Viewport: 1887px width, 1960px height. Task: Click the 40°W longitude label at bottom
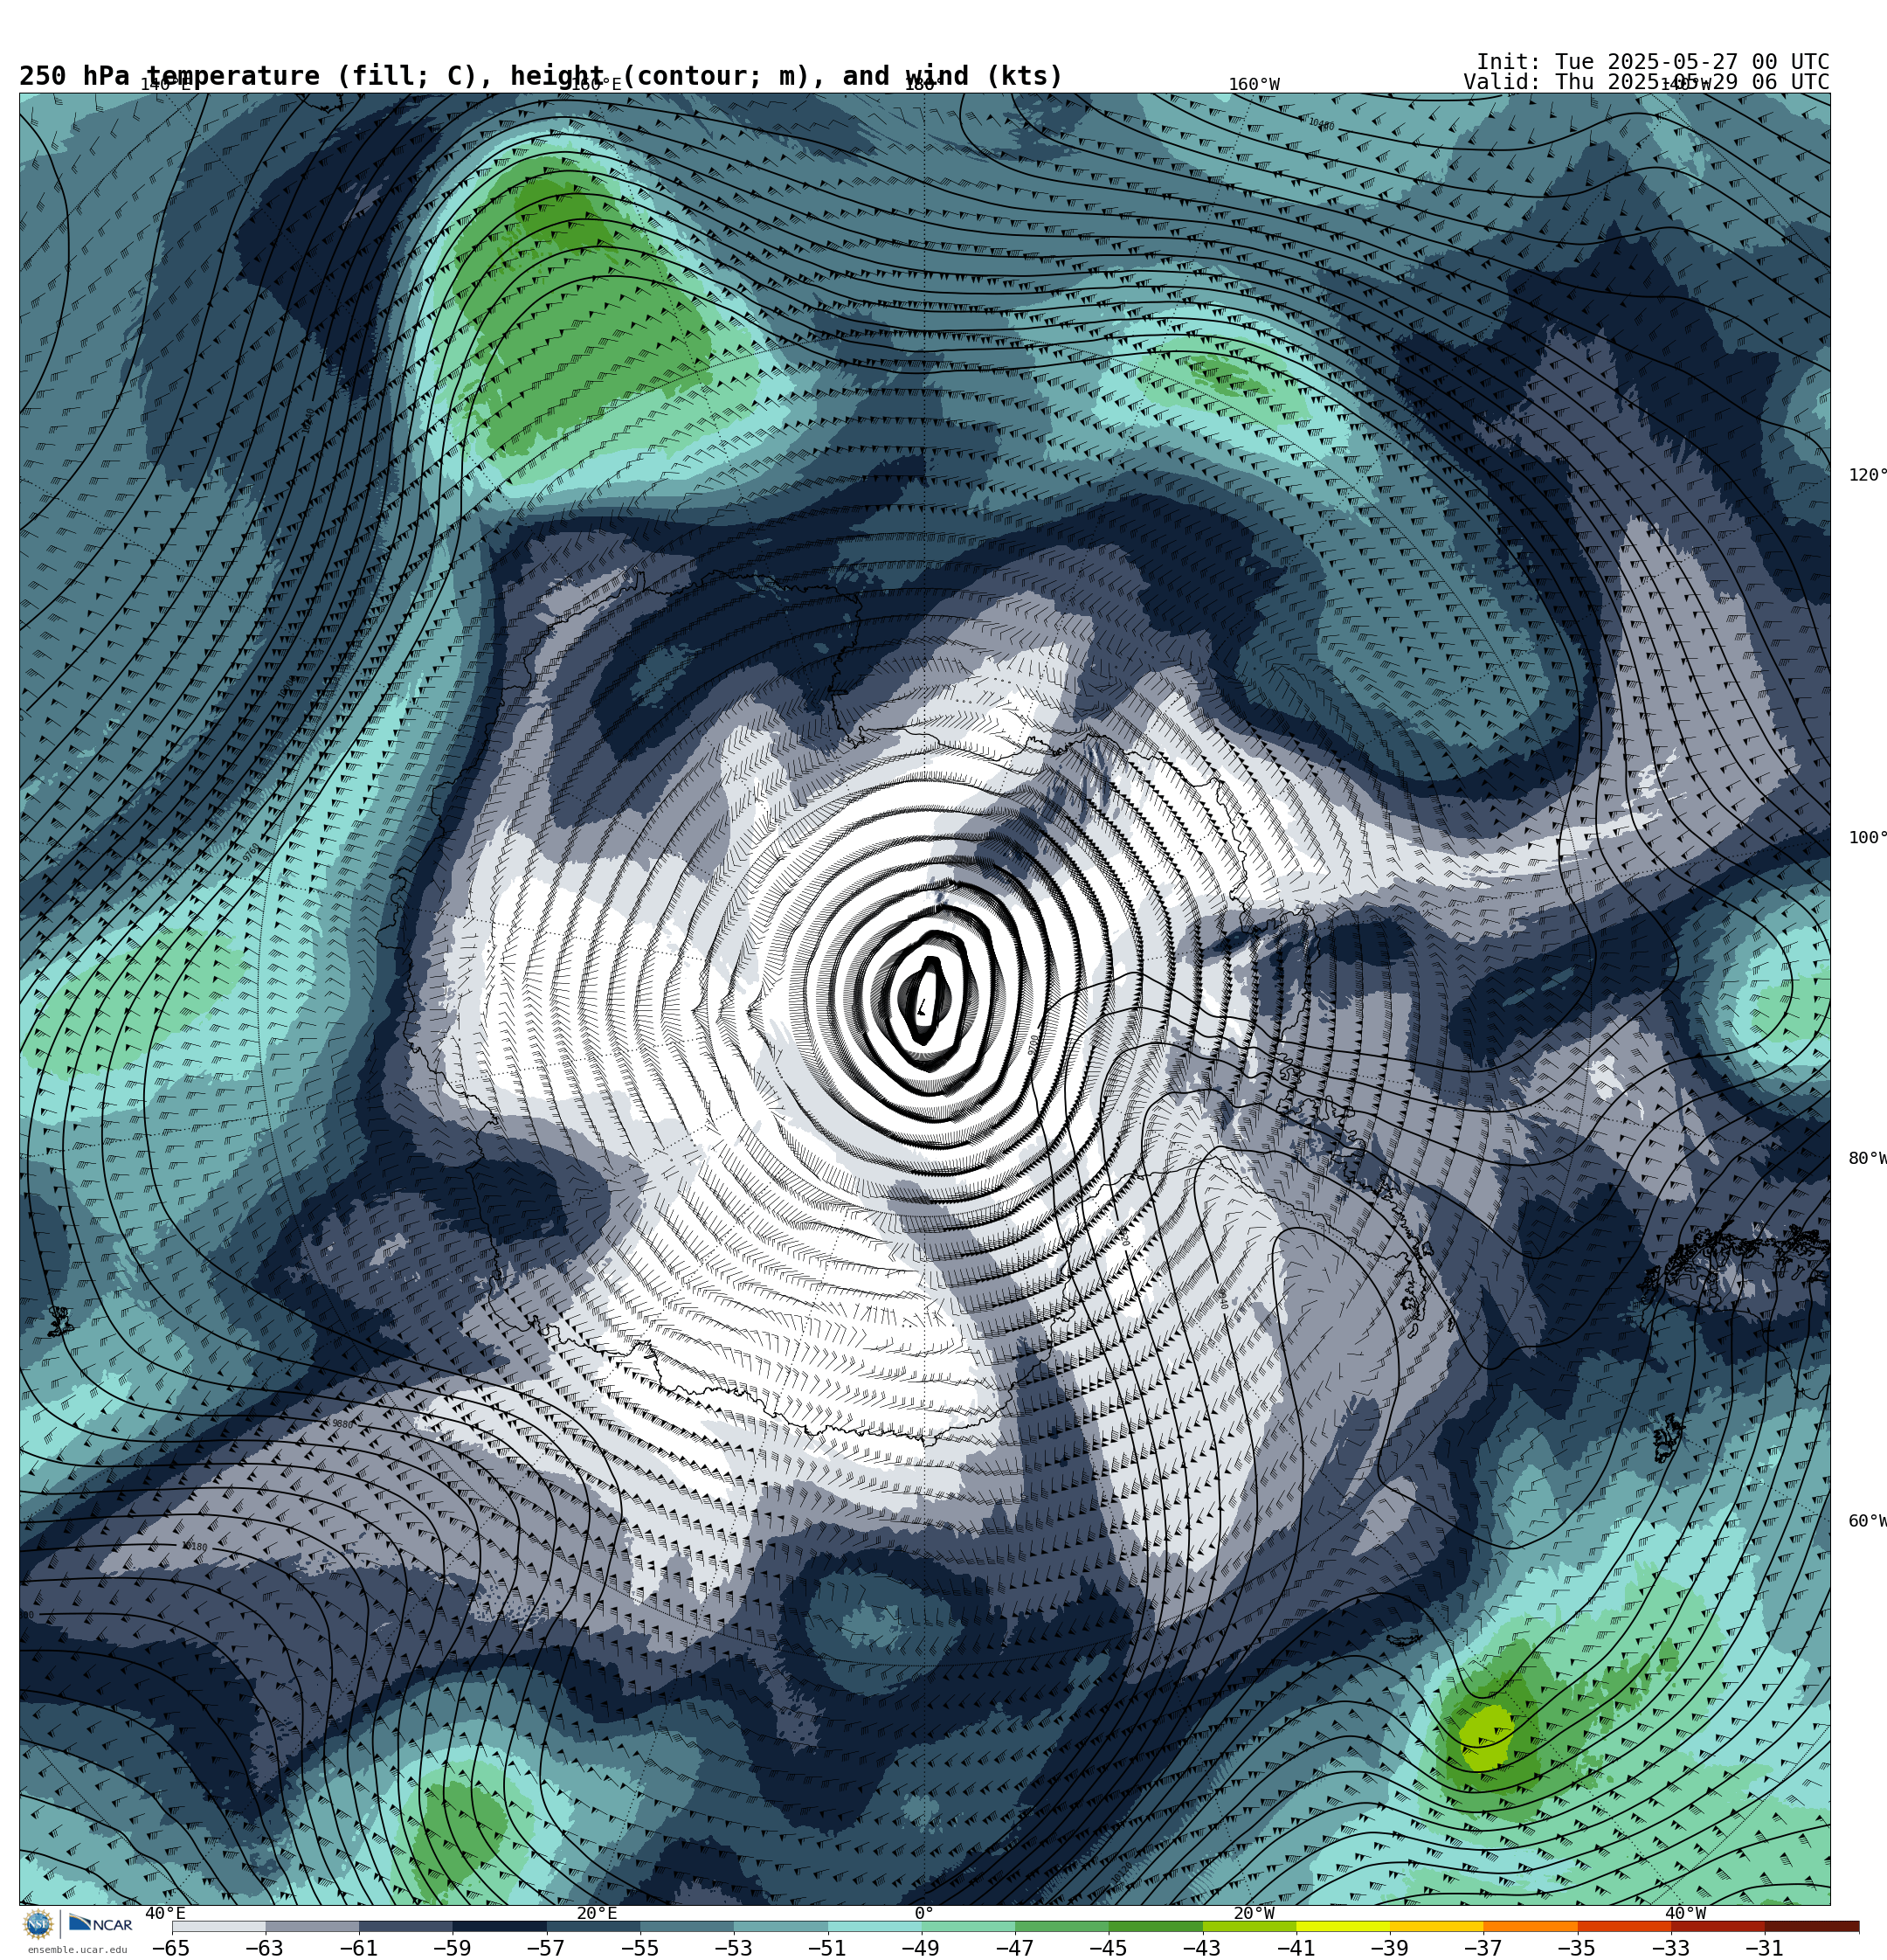pos(1686,1913)
